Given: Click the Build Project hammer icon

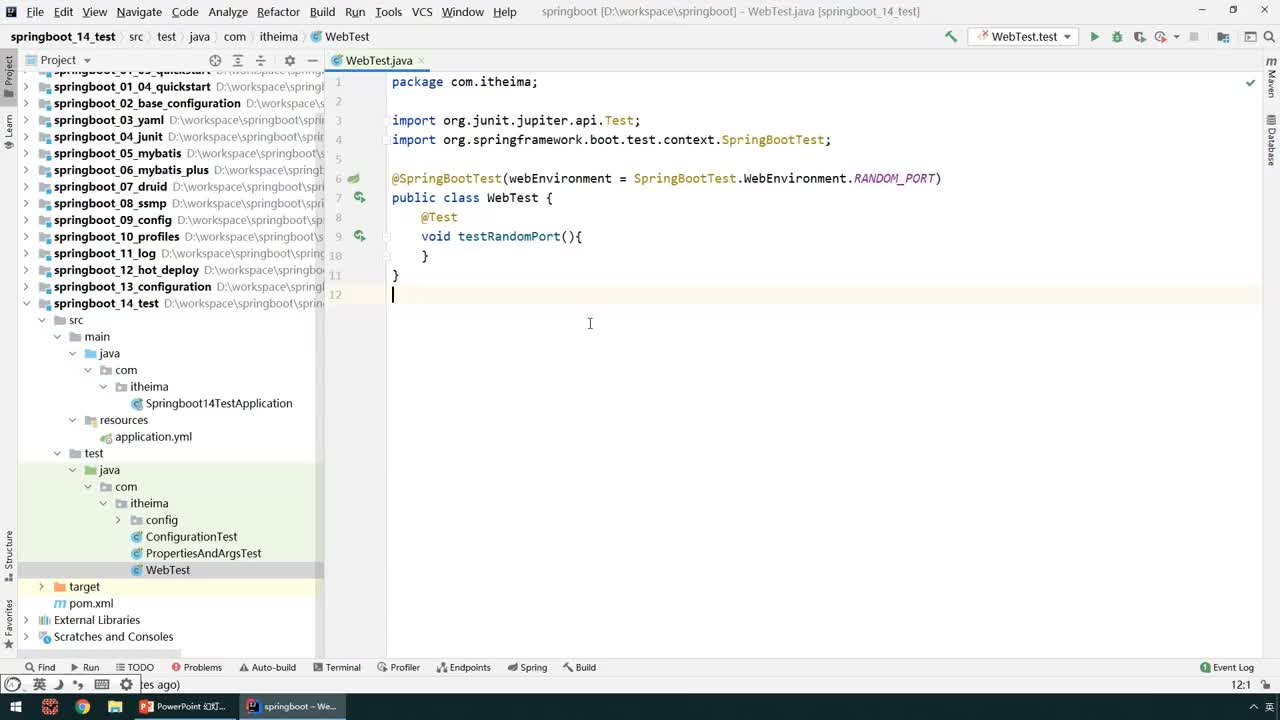Looking at the screenshot, I should pyautogui.click(x=951, y=37).
